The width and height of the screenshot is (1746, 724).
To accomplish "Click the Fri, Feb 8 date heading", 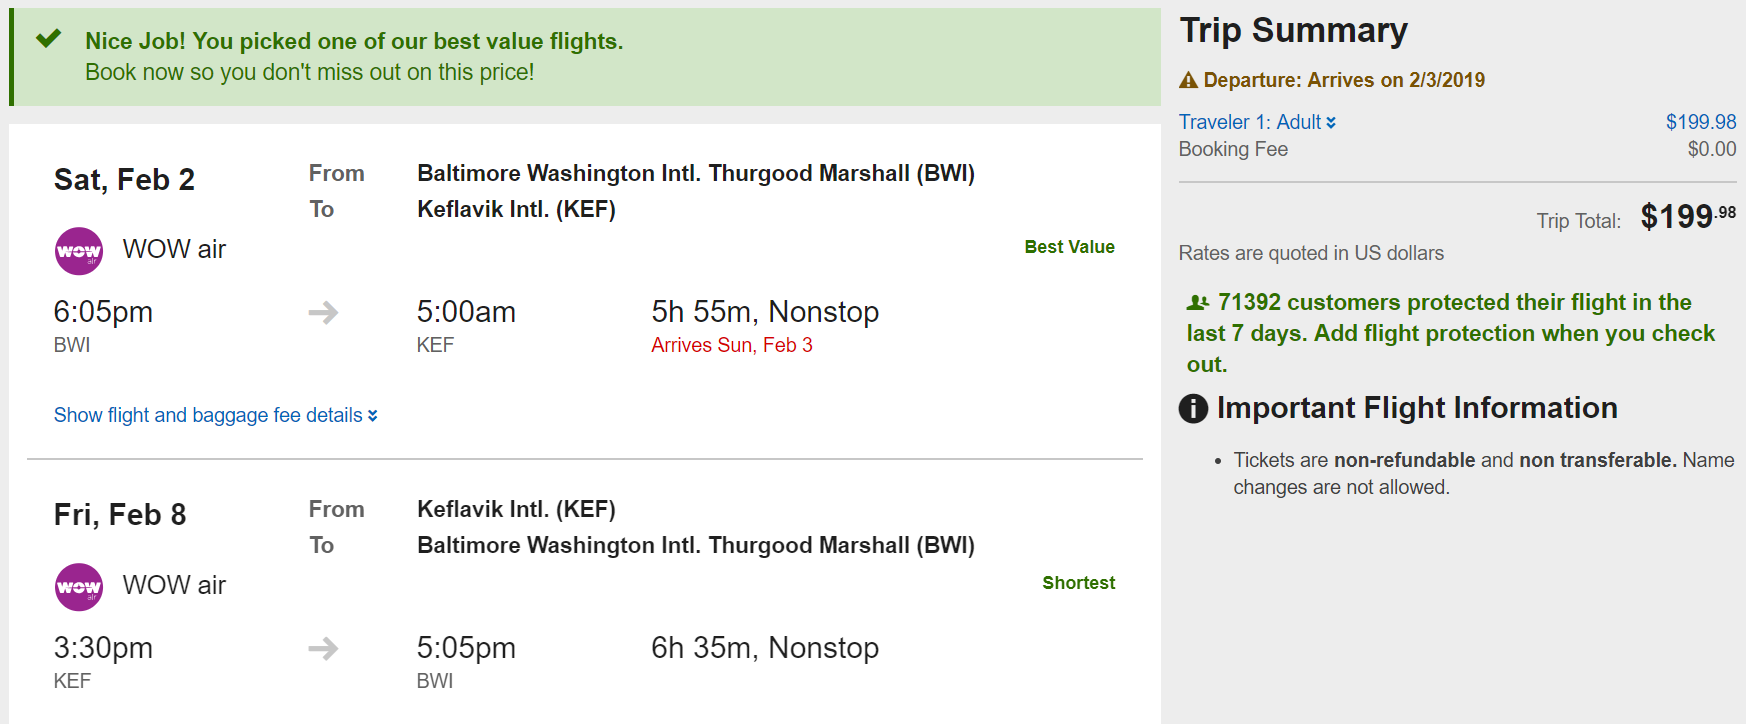I will pyautogui.click(x=120, y=515).
